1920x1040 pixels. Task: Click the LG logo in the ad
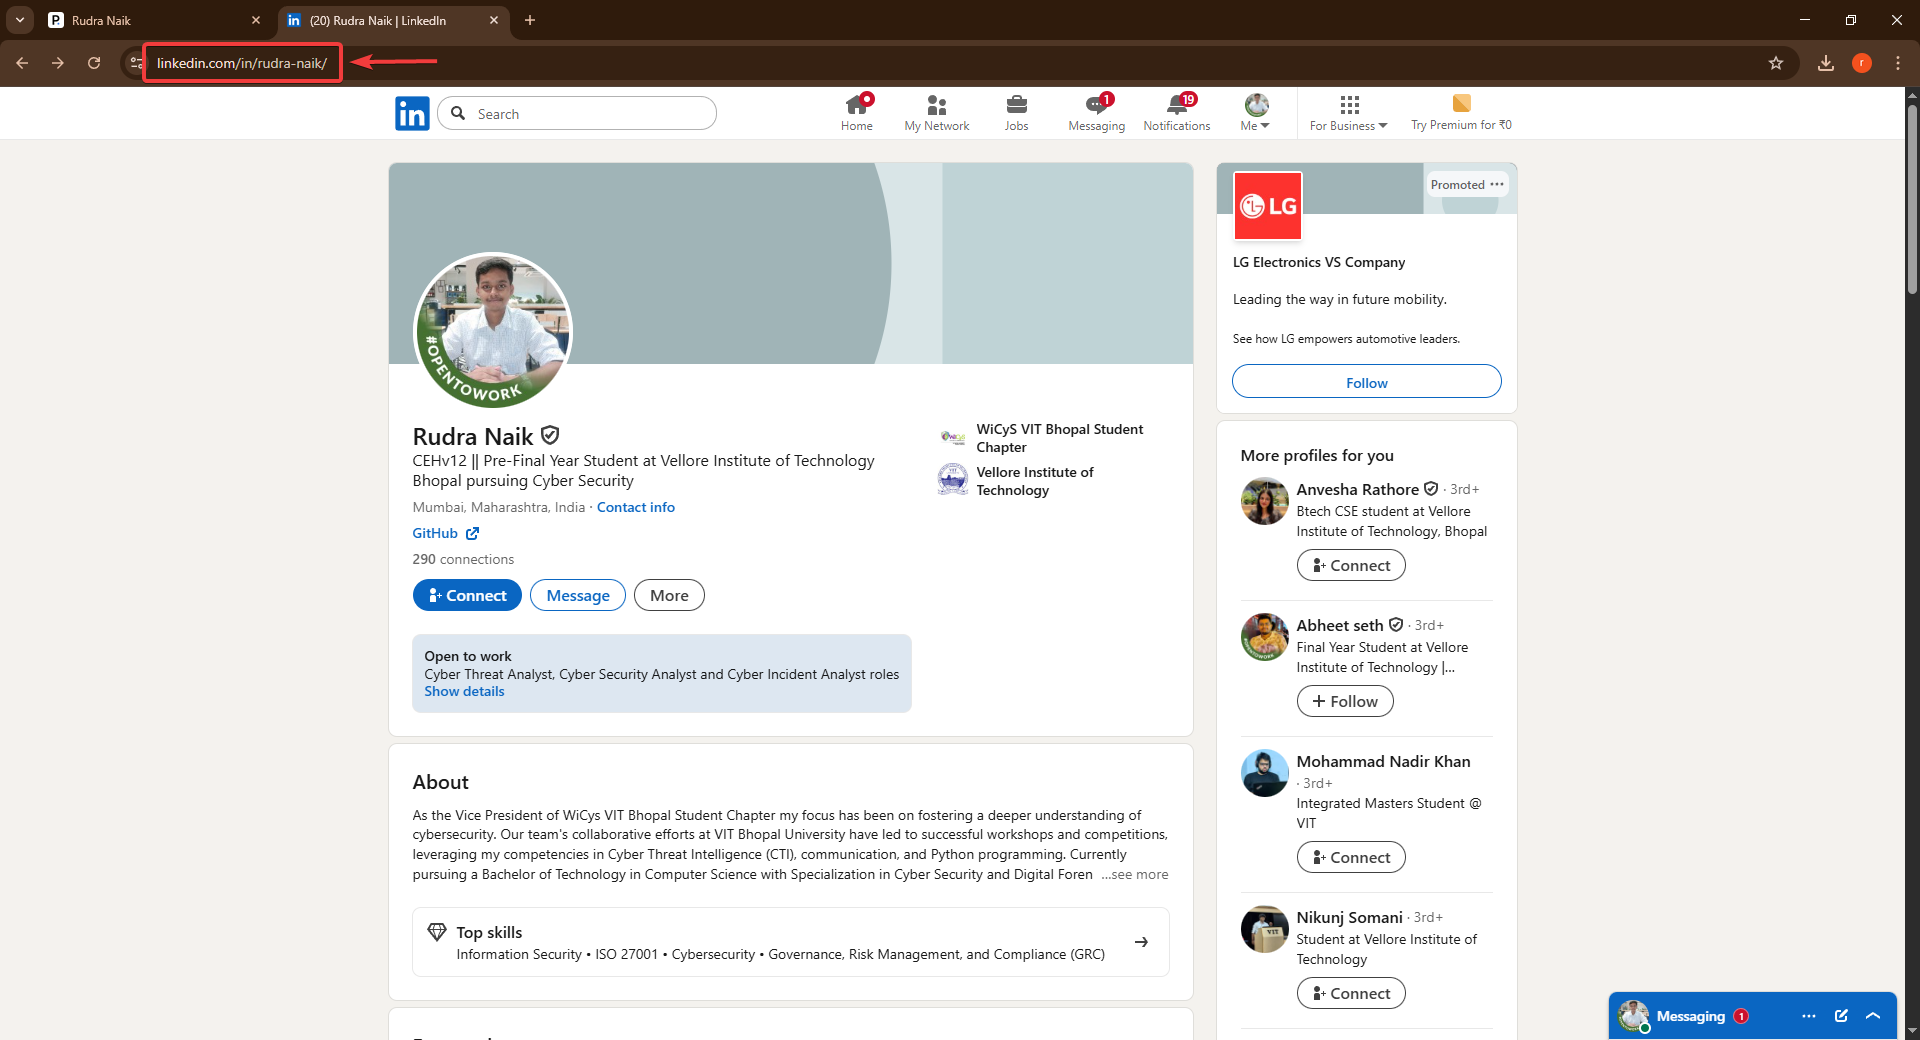(1268, 206)
